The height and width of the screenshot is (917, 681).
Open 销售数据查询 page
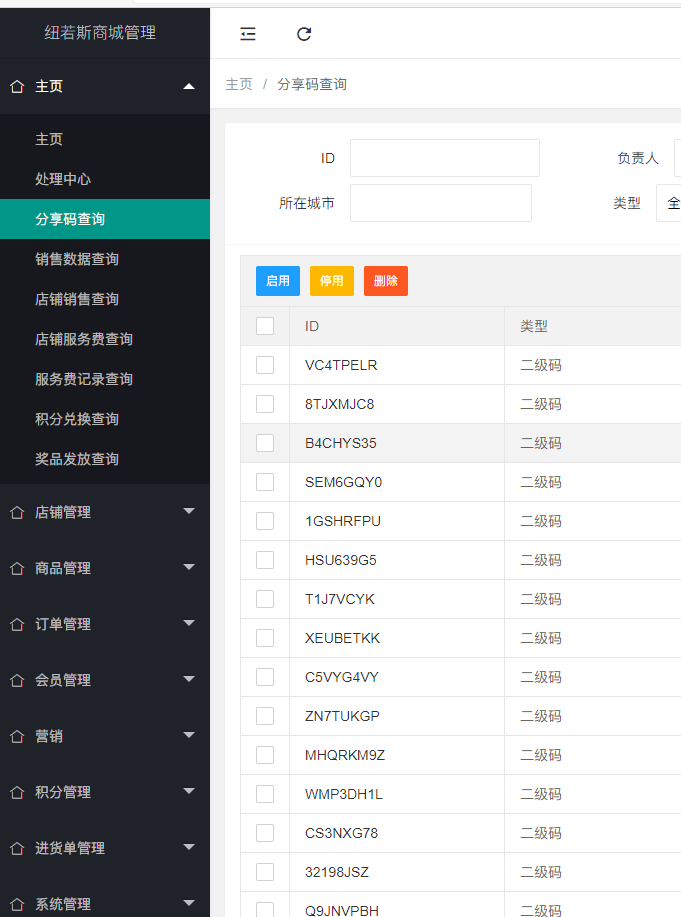click(x=105, y=259)
